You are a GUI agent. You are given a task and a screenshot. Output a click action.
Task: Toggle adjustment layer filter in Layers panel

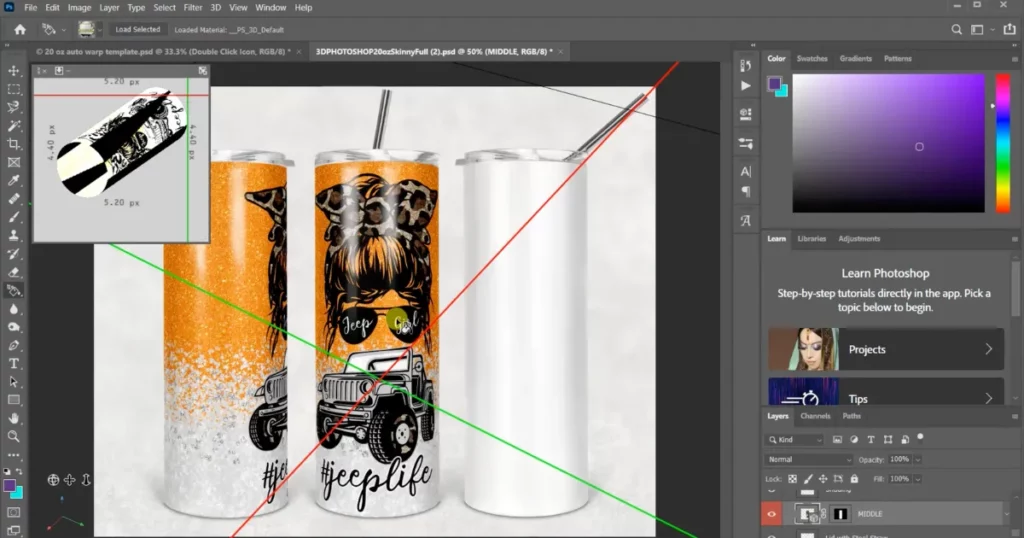[x=854, y=440]
